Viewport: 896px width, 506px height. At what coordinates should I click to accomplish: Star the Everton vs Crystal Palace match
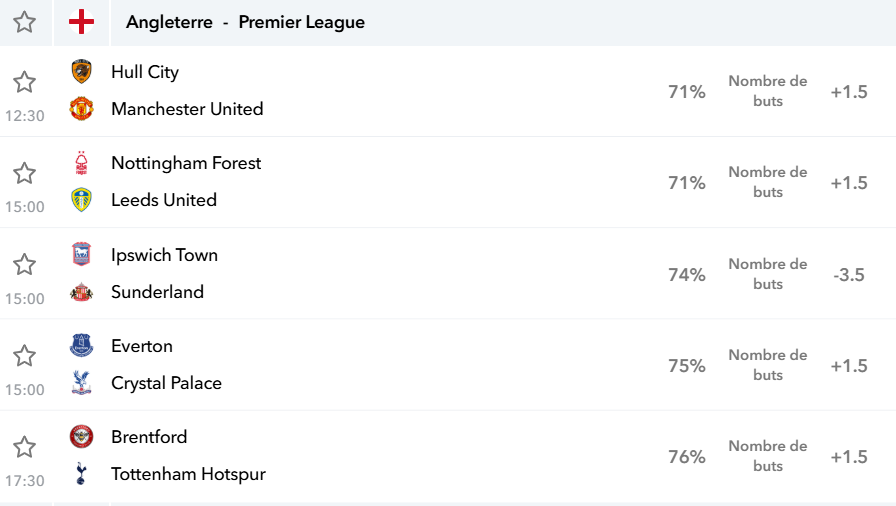(x=25, y=356)
